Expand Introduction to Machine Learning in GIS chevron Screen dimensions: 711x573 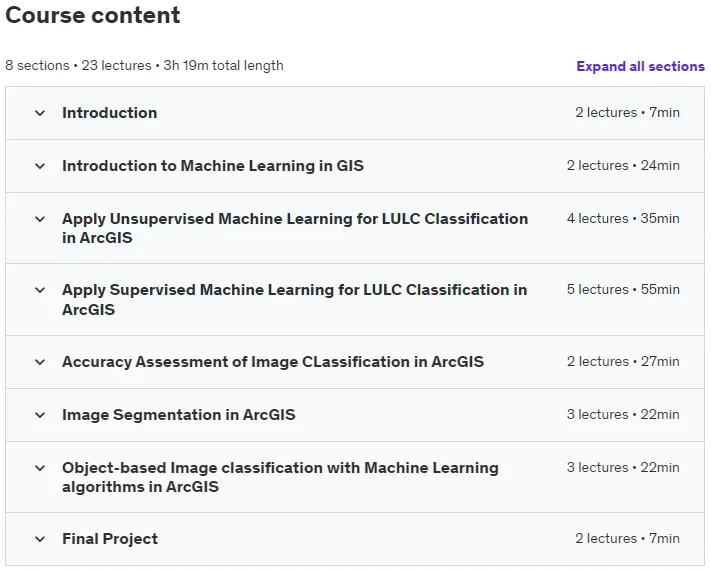[40, 166]
